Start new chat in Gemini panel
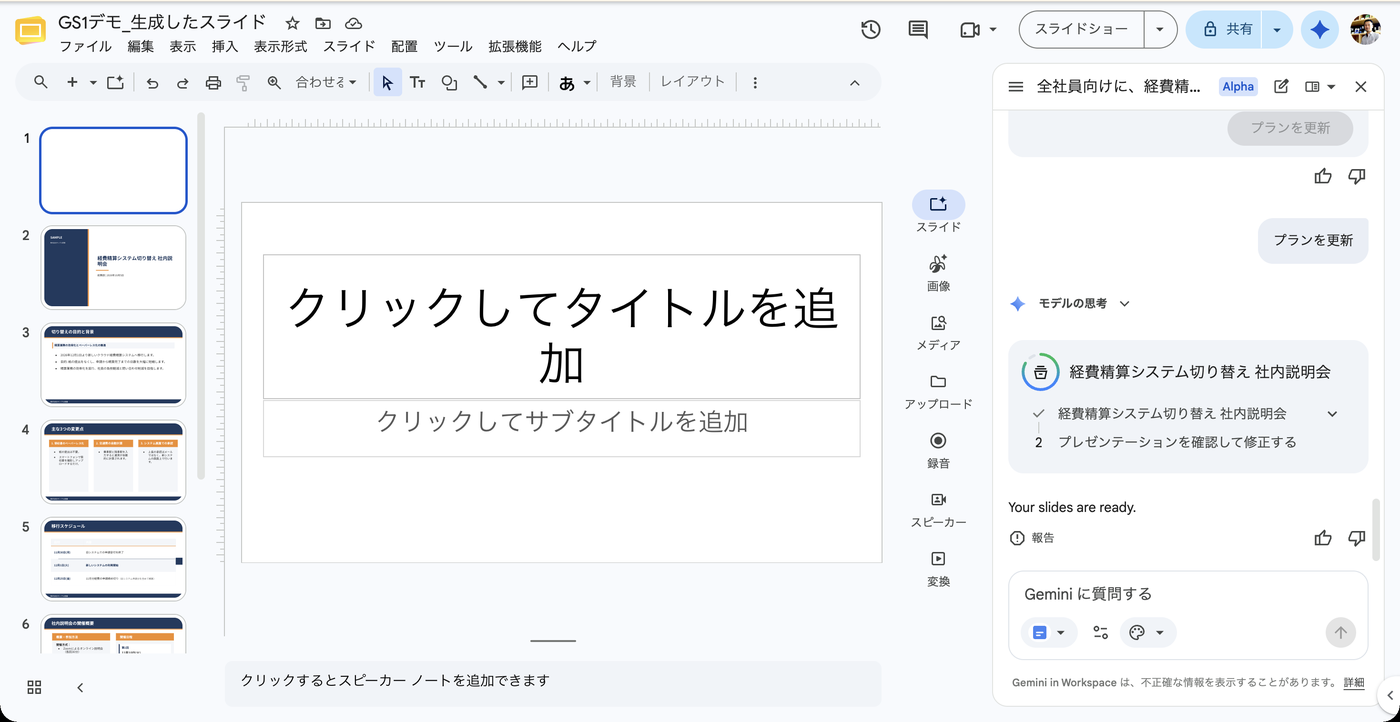Viewport: 1400px width, 722px height. click(1281, 87)
